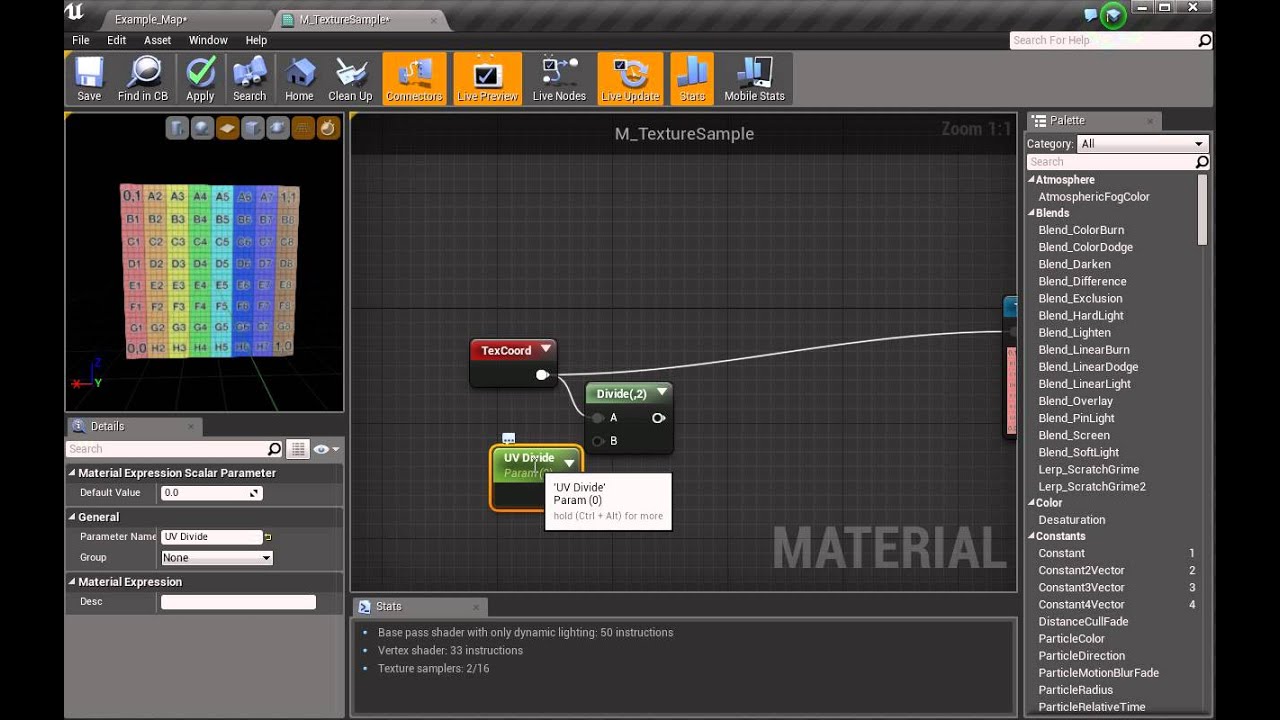Image resolution: width=1280 pixels, height=720 pixels.
Task: Click the Home toolbar icon
Action: pyautogui.click(x=299, y=79)
